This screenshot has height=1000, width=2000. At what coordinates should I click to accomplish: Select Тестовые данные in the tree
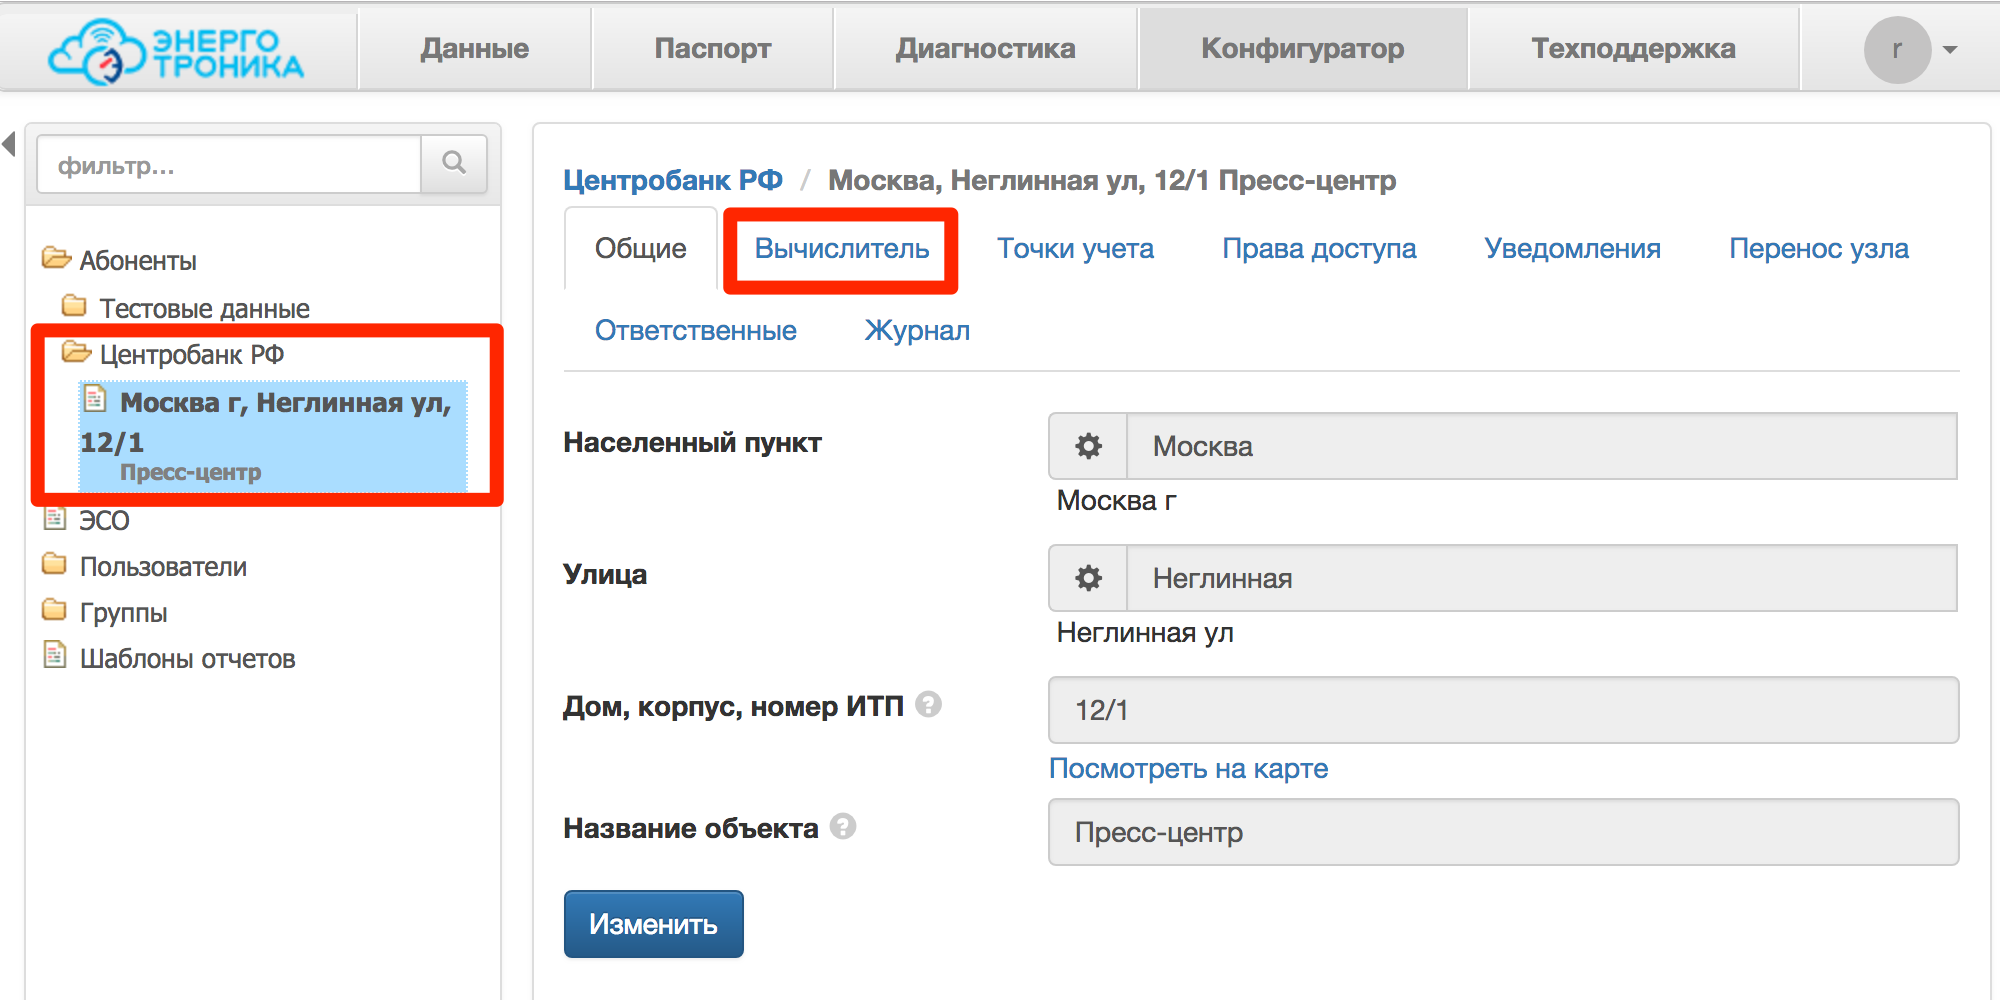205,308
